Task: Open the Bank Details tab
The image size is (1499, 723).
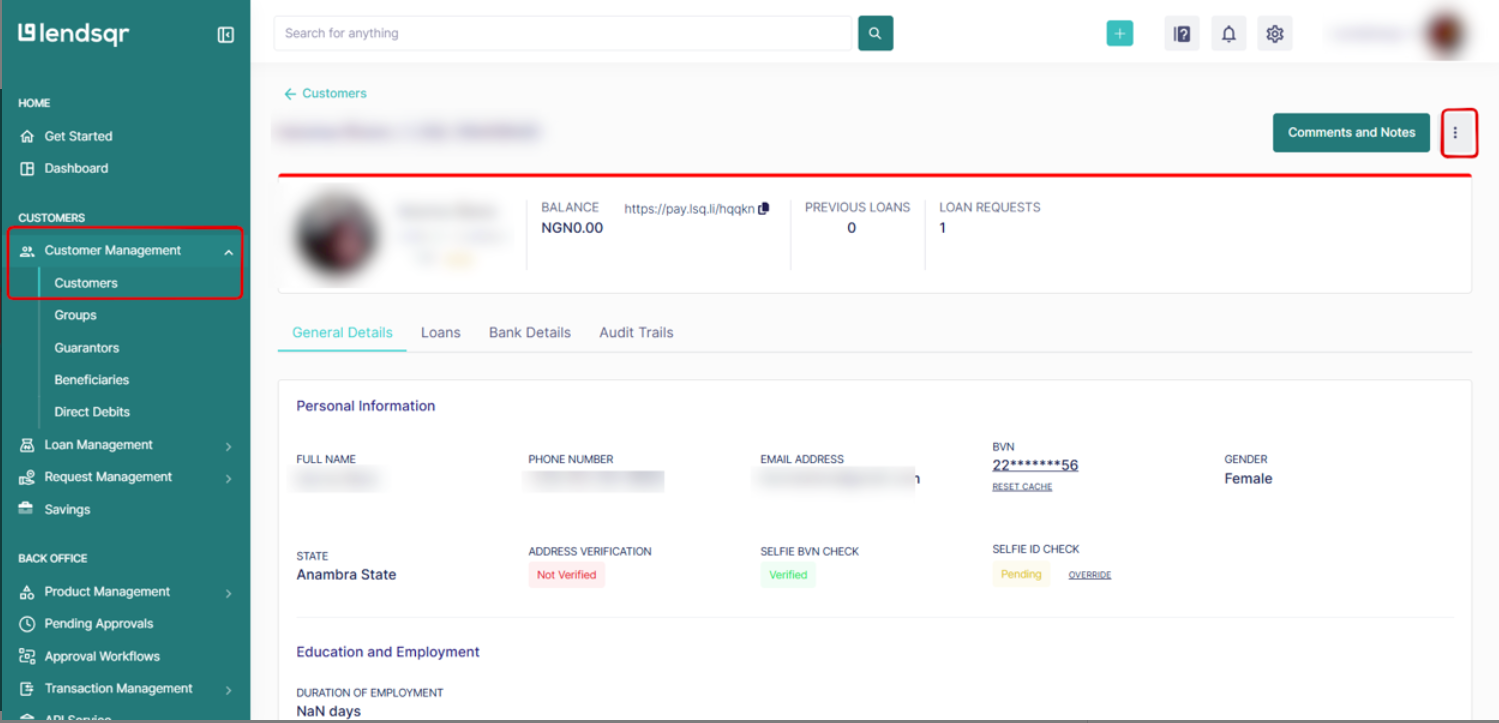Action: [529, 333]
